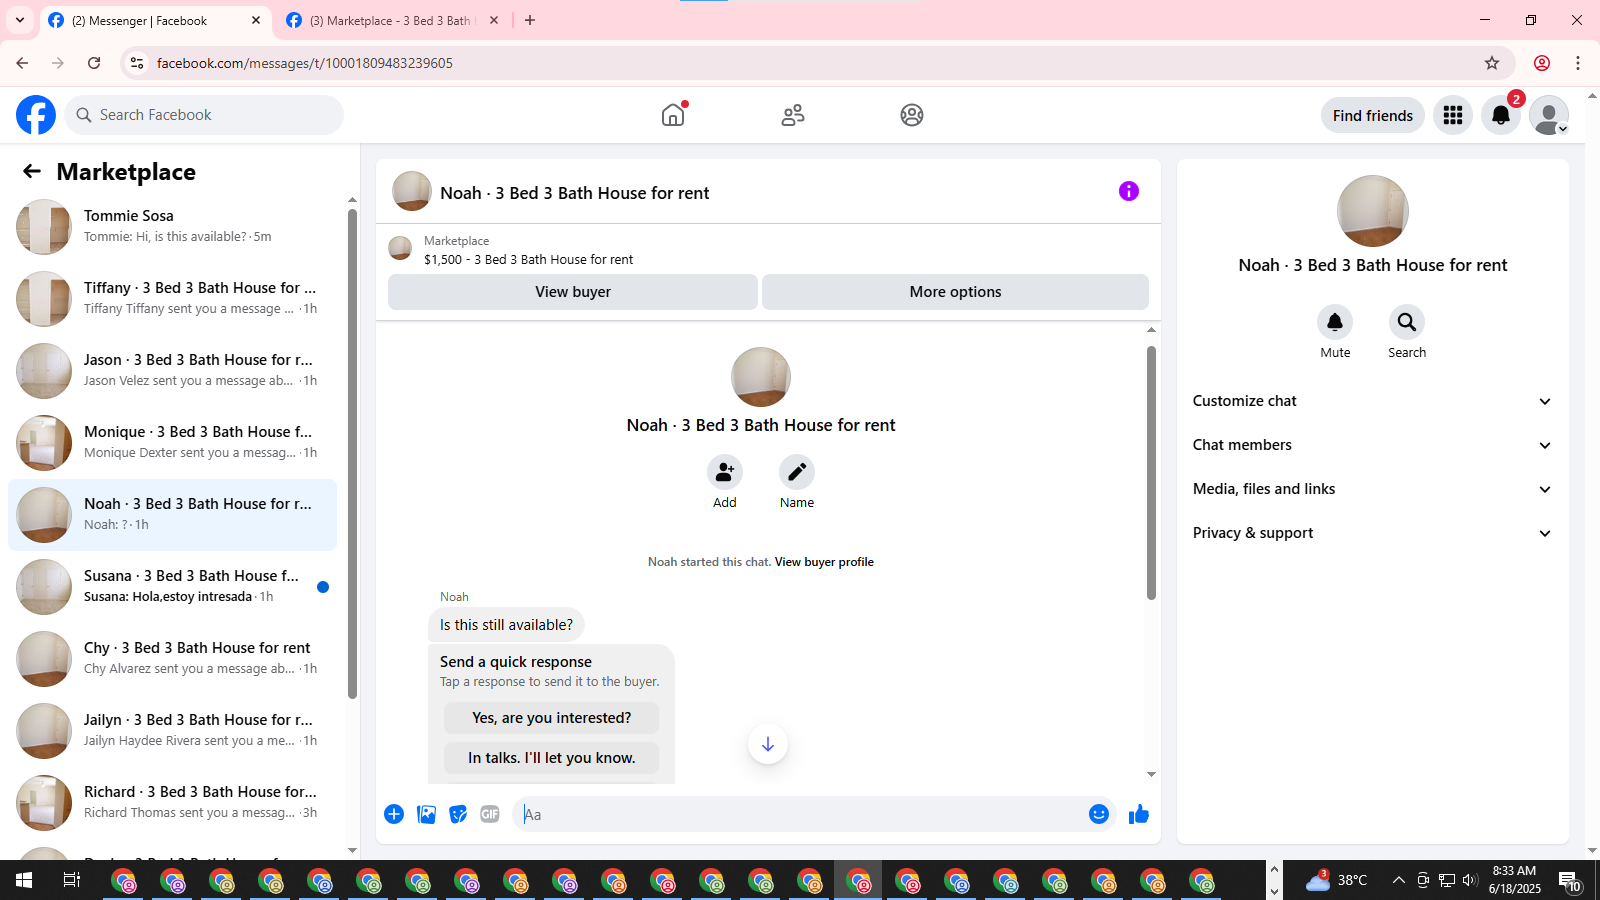Send quick reply 'Yes, are you interested?'
1600x900 pixels.
point(552,718)
